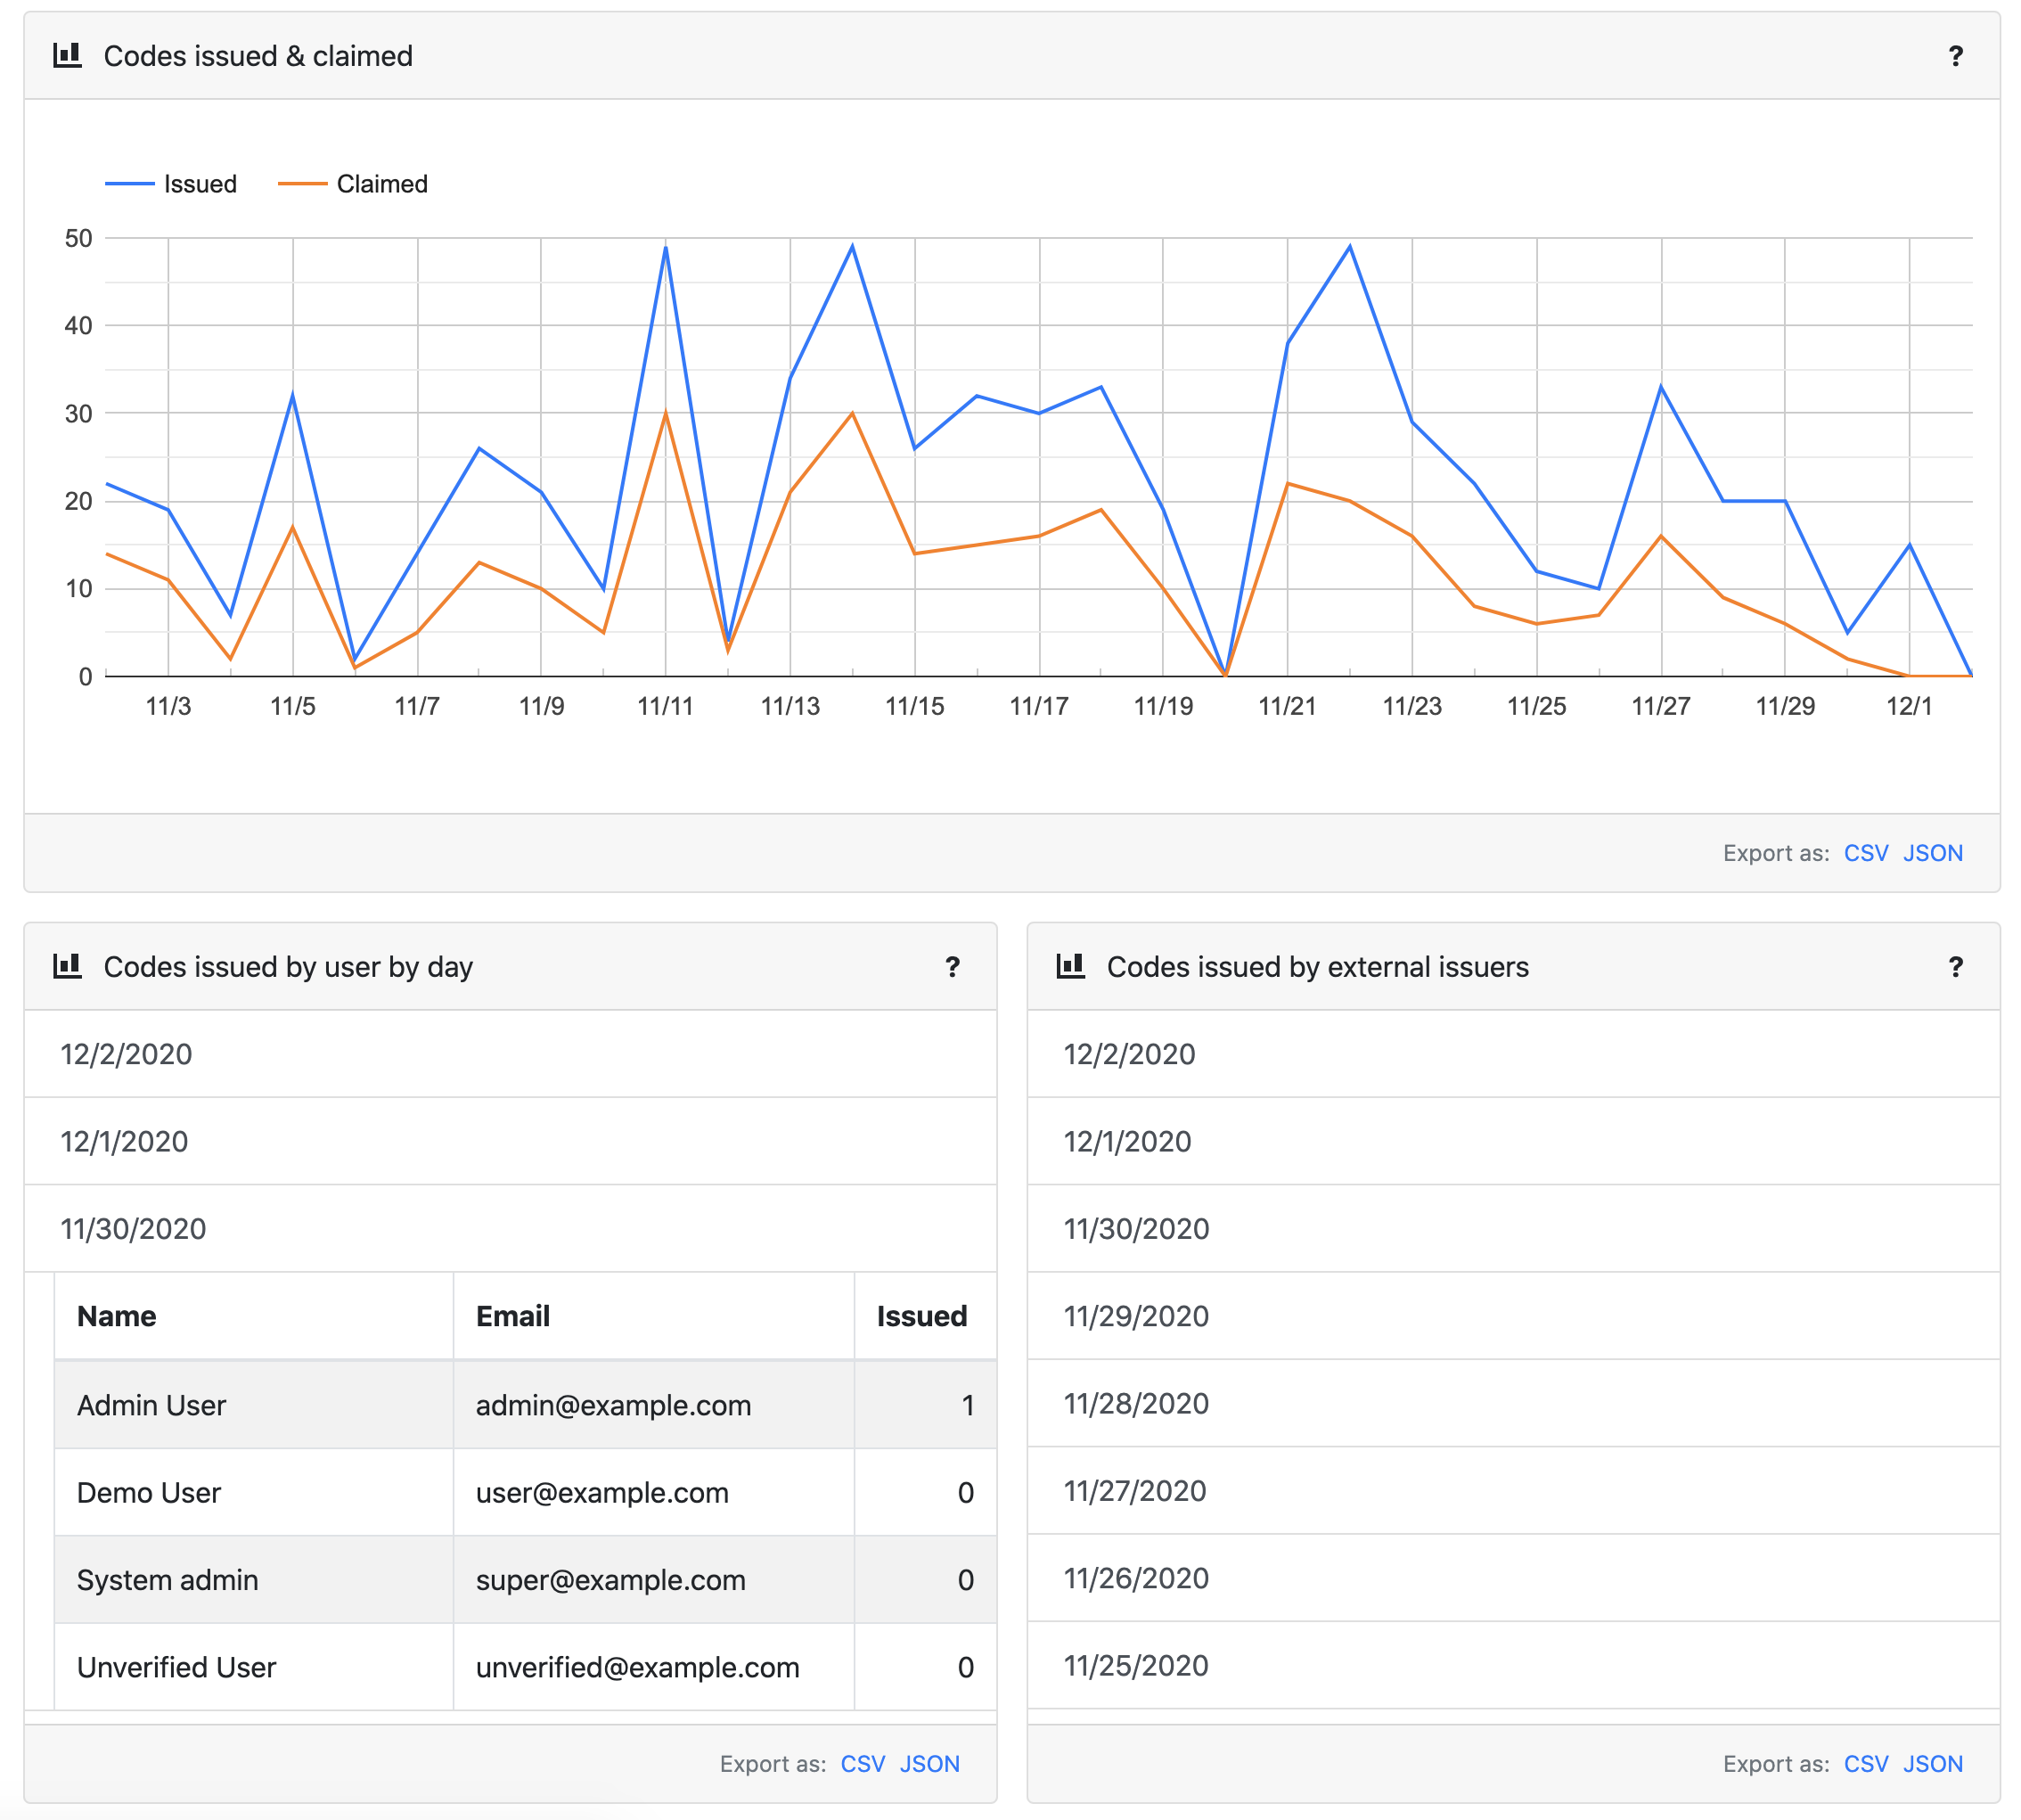Click help icon on external issuers panel
The width and height of the screenshot is (2021, 1820).
(x=1955, y=967)
